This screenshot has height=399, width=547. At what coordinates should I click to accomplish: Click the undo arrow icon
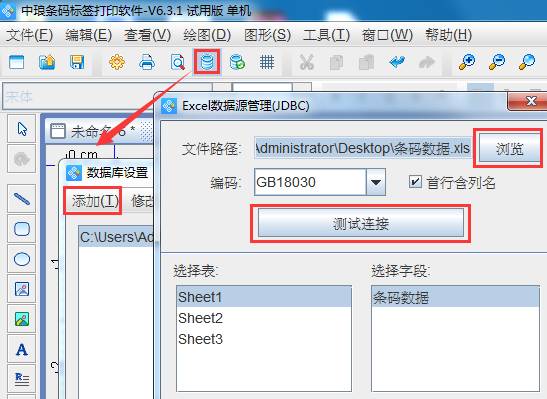click(x=397, y=62)
